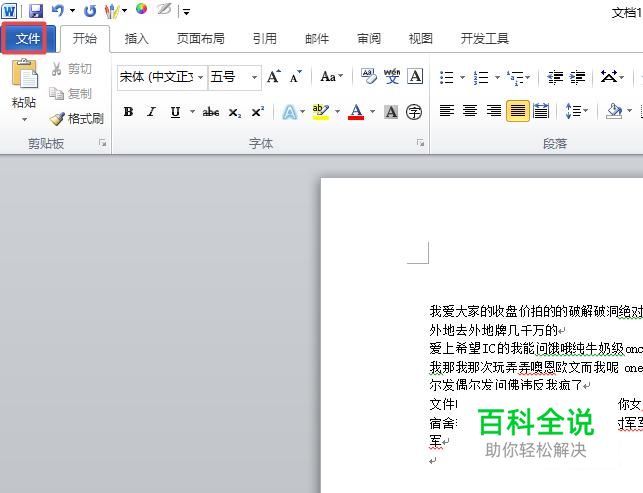Open the 剪贴板 dialog launcher
Screen dimensions: 643x493
(x=103, y=143)
